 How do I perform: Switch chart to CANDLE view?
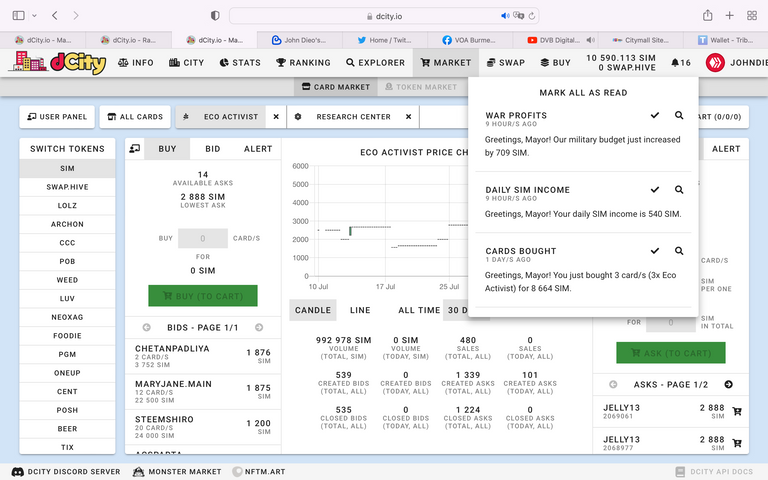coord(312,310)
